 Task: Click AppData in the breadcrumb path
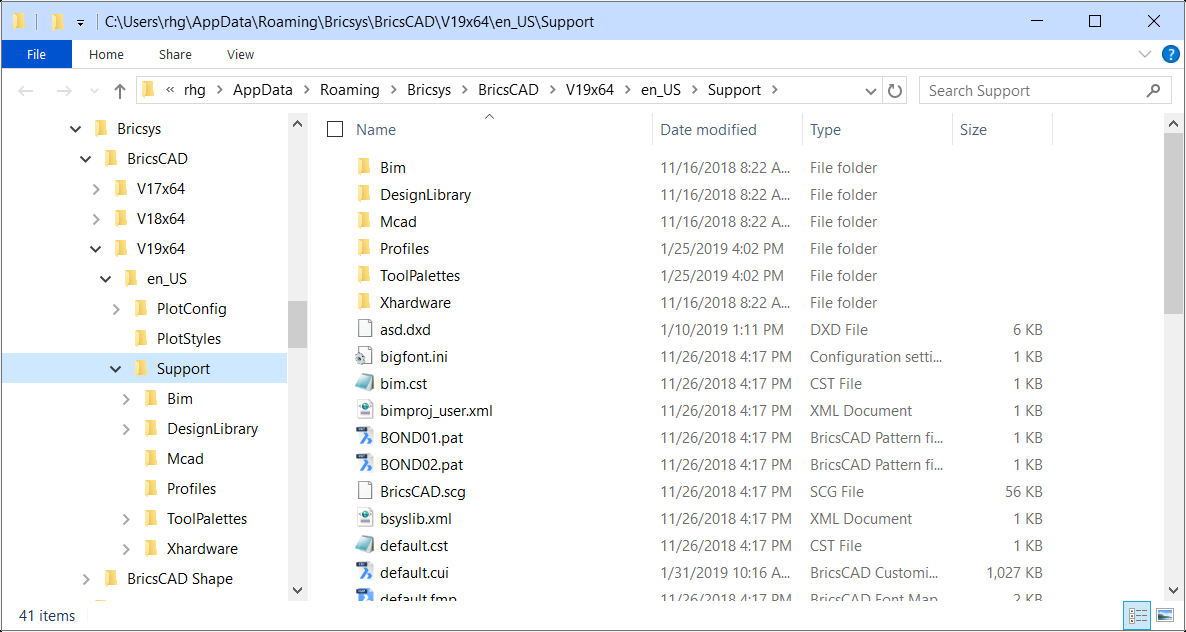[260, 90]
